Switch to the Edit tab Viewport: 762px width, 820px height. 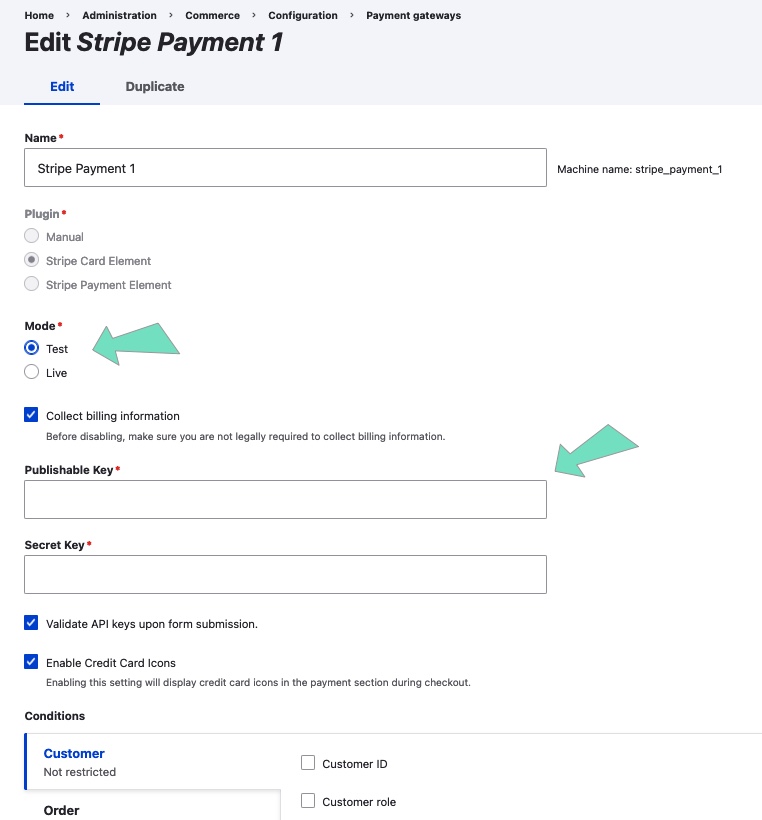coord(62,86)
